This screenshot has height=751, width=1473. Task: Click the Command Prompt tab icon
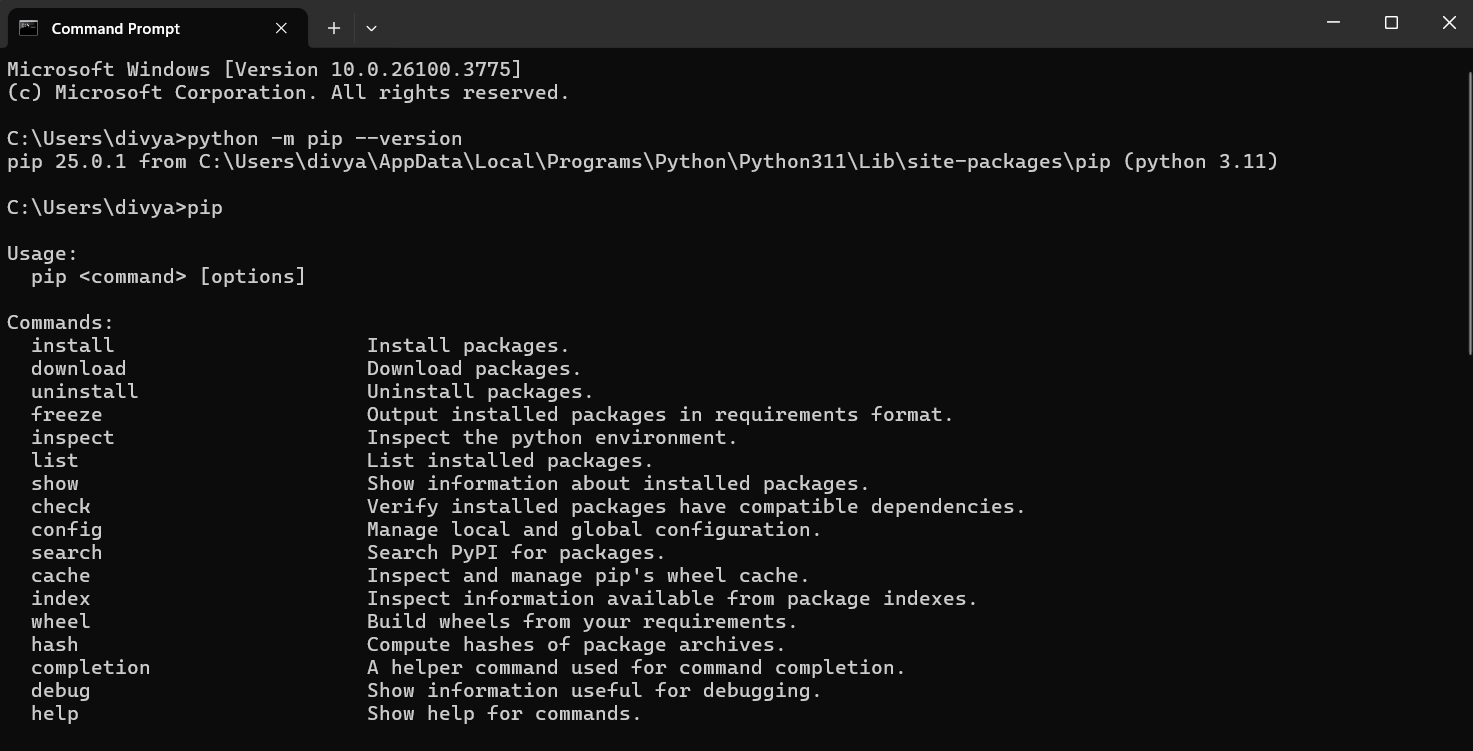(28, 28)
